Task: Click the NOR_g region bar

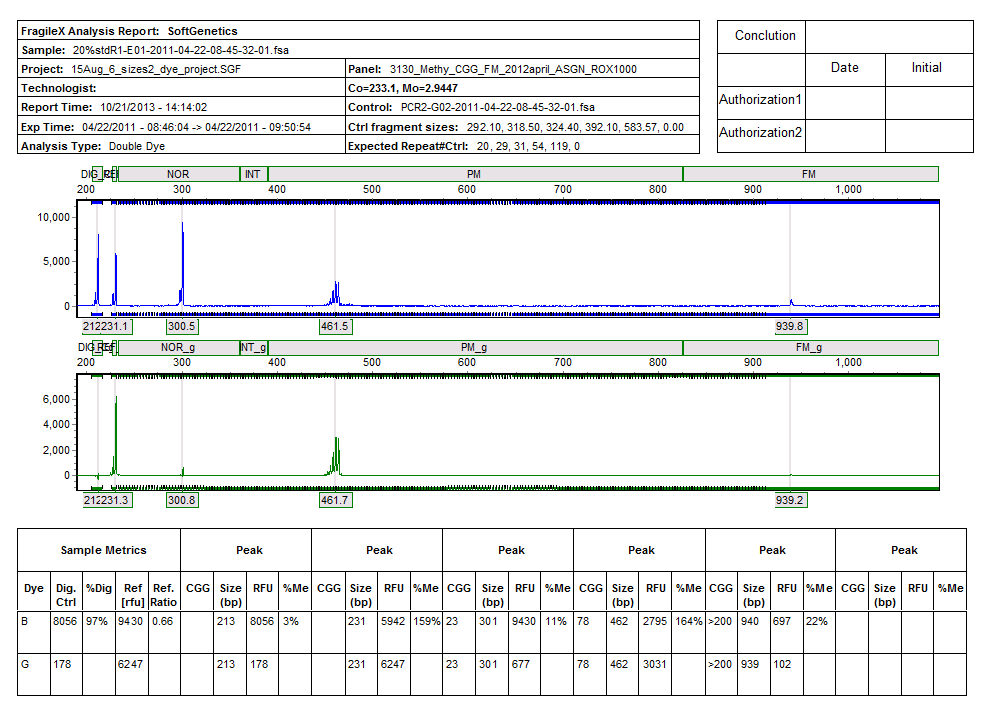Action: pyautogui.click(x=179, y=348)
